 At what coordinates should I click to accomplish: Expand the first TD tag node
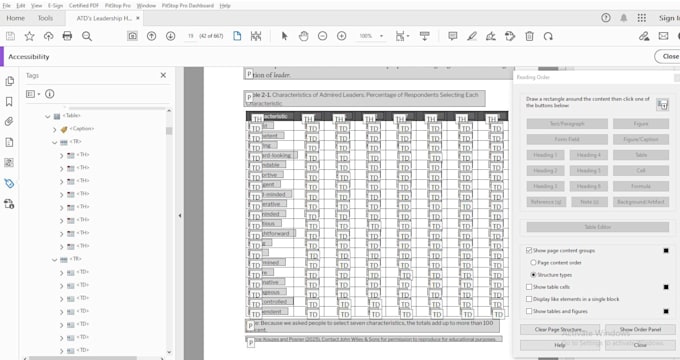coord(62,273)
